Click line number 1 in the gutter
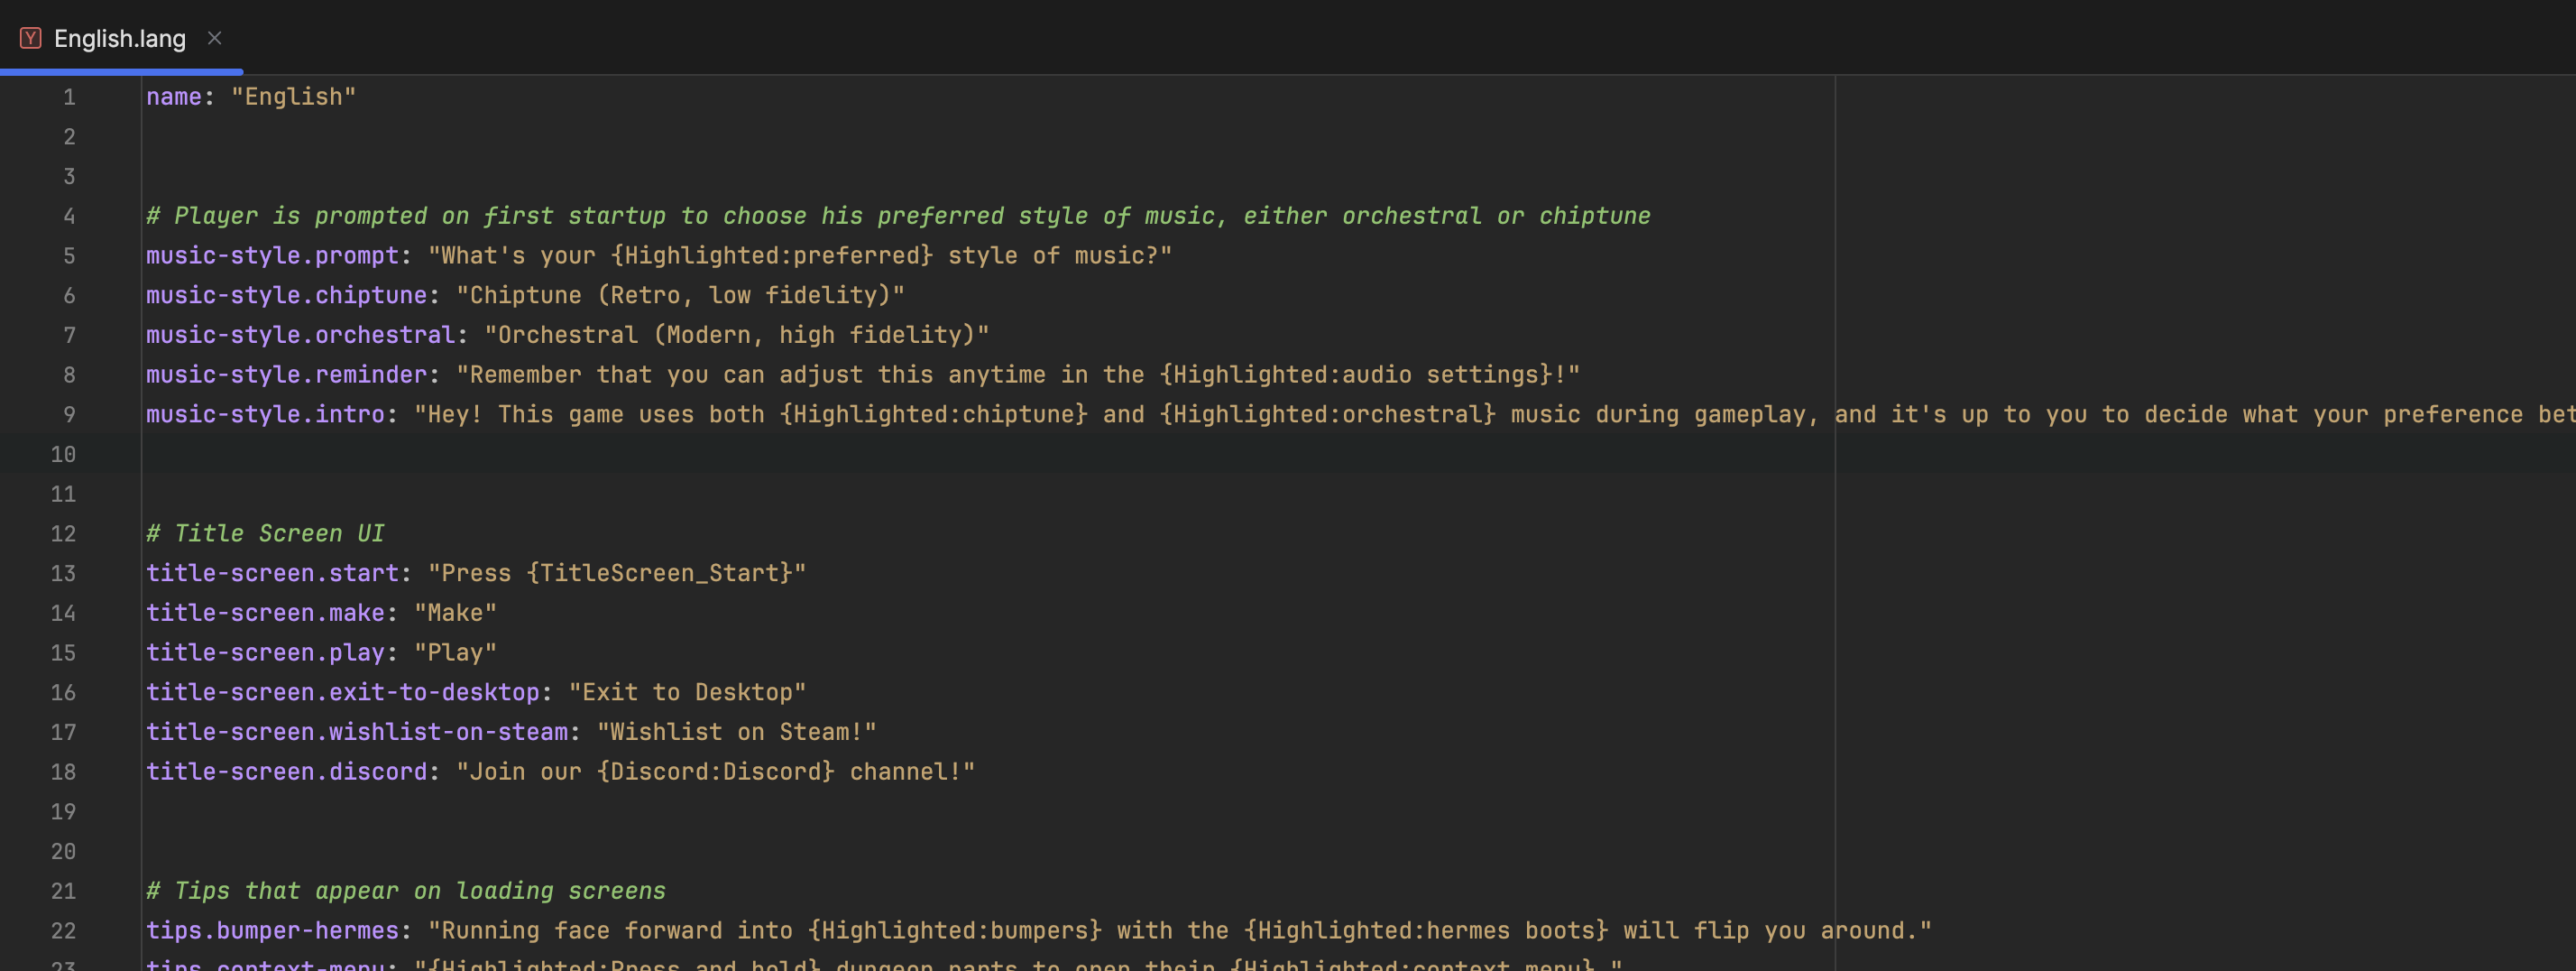The image size is (2576, 971). pyautogui.click(x=69, y=97)
